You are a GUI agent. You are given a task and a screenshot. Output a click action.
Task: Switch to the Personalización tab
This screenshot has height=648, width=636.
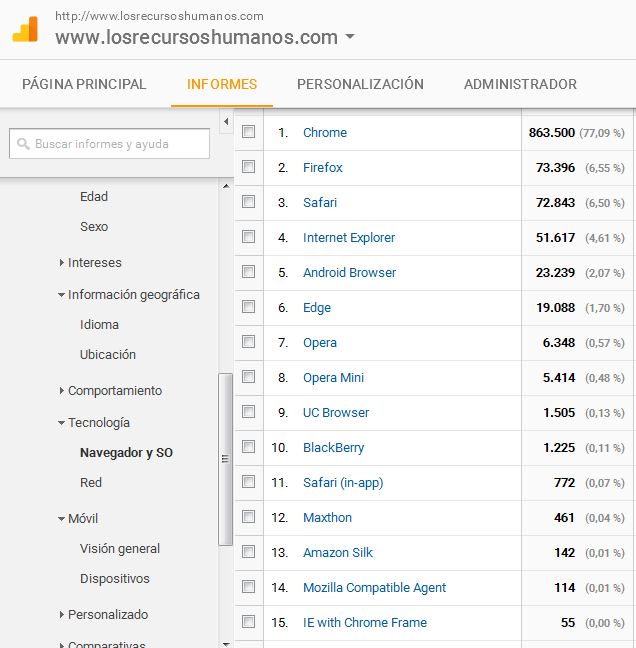(x=360, y=84)
